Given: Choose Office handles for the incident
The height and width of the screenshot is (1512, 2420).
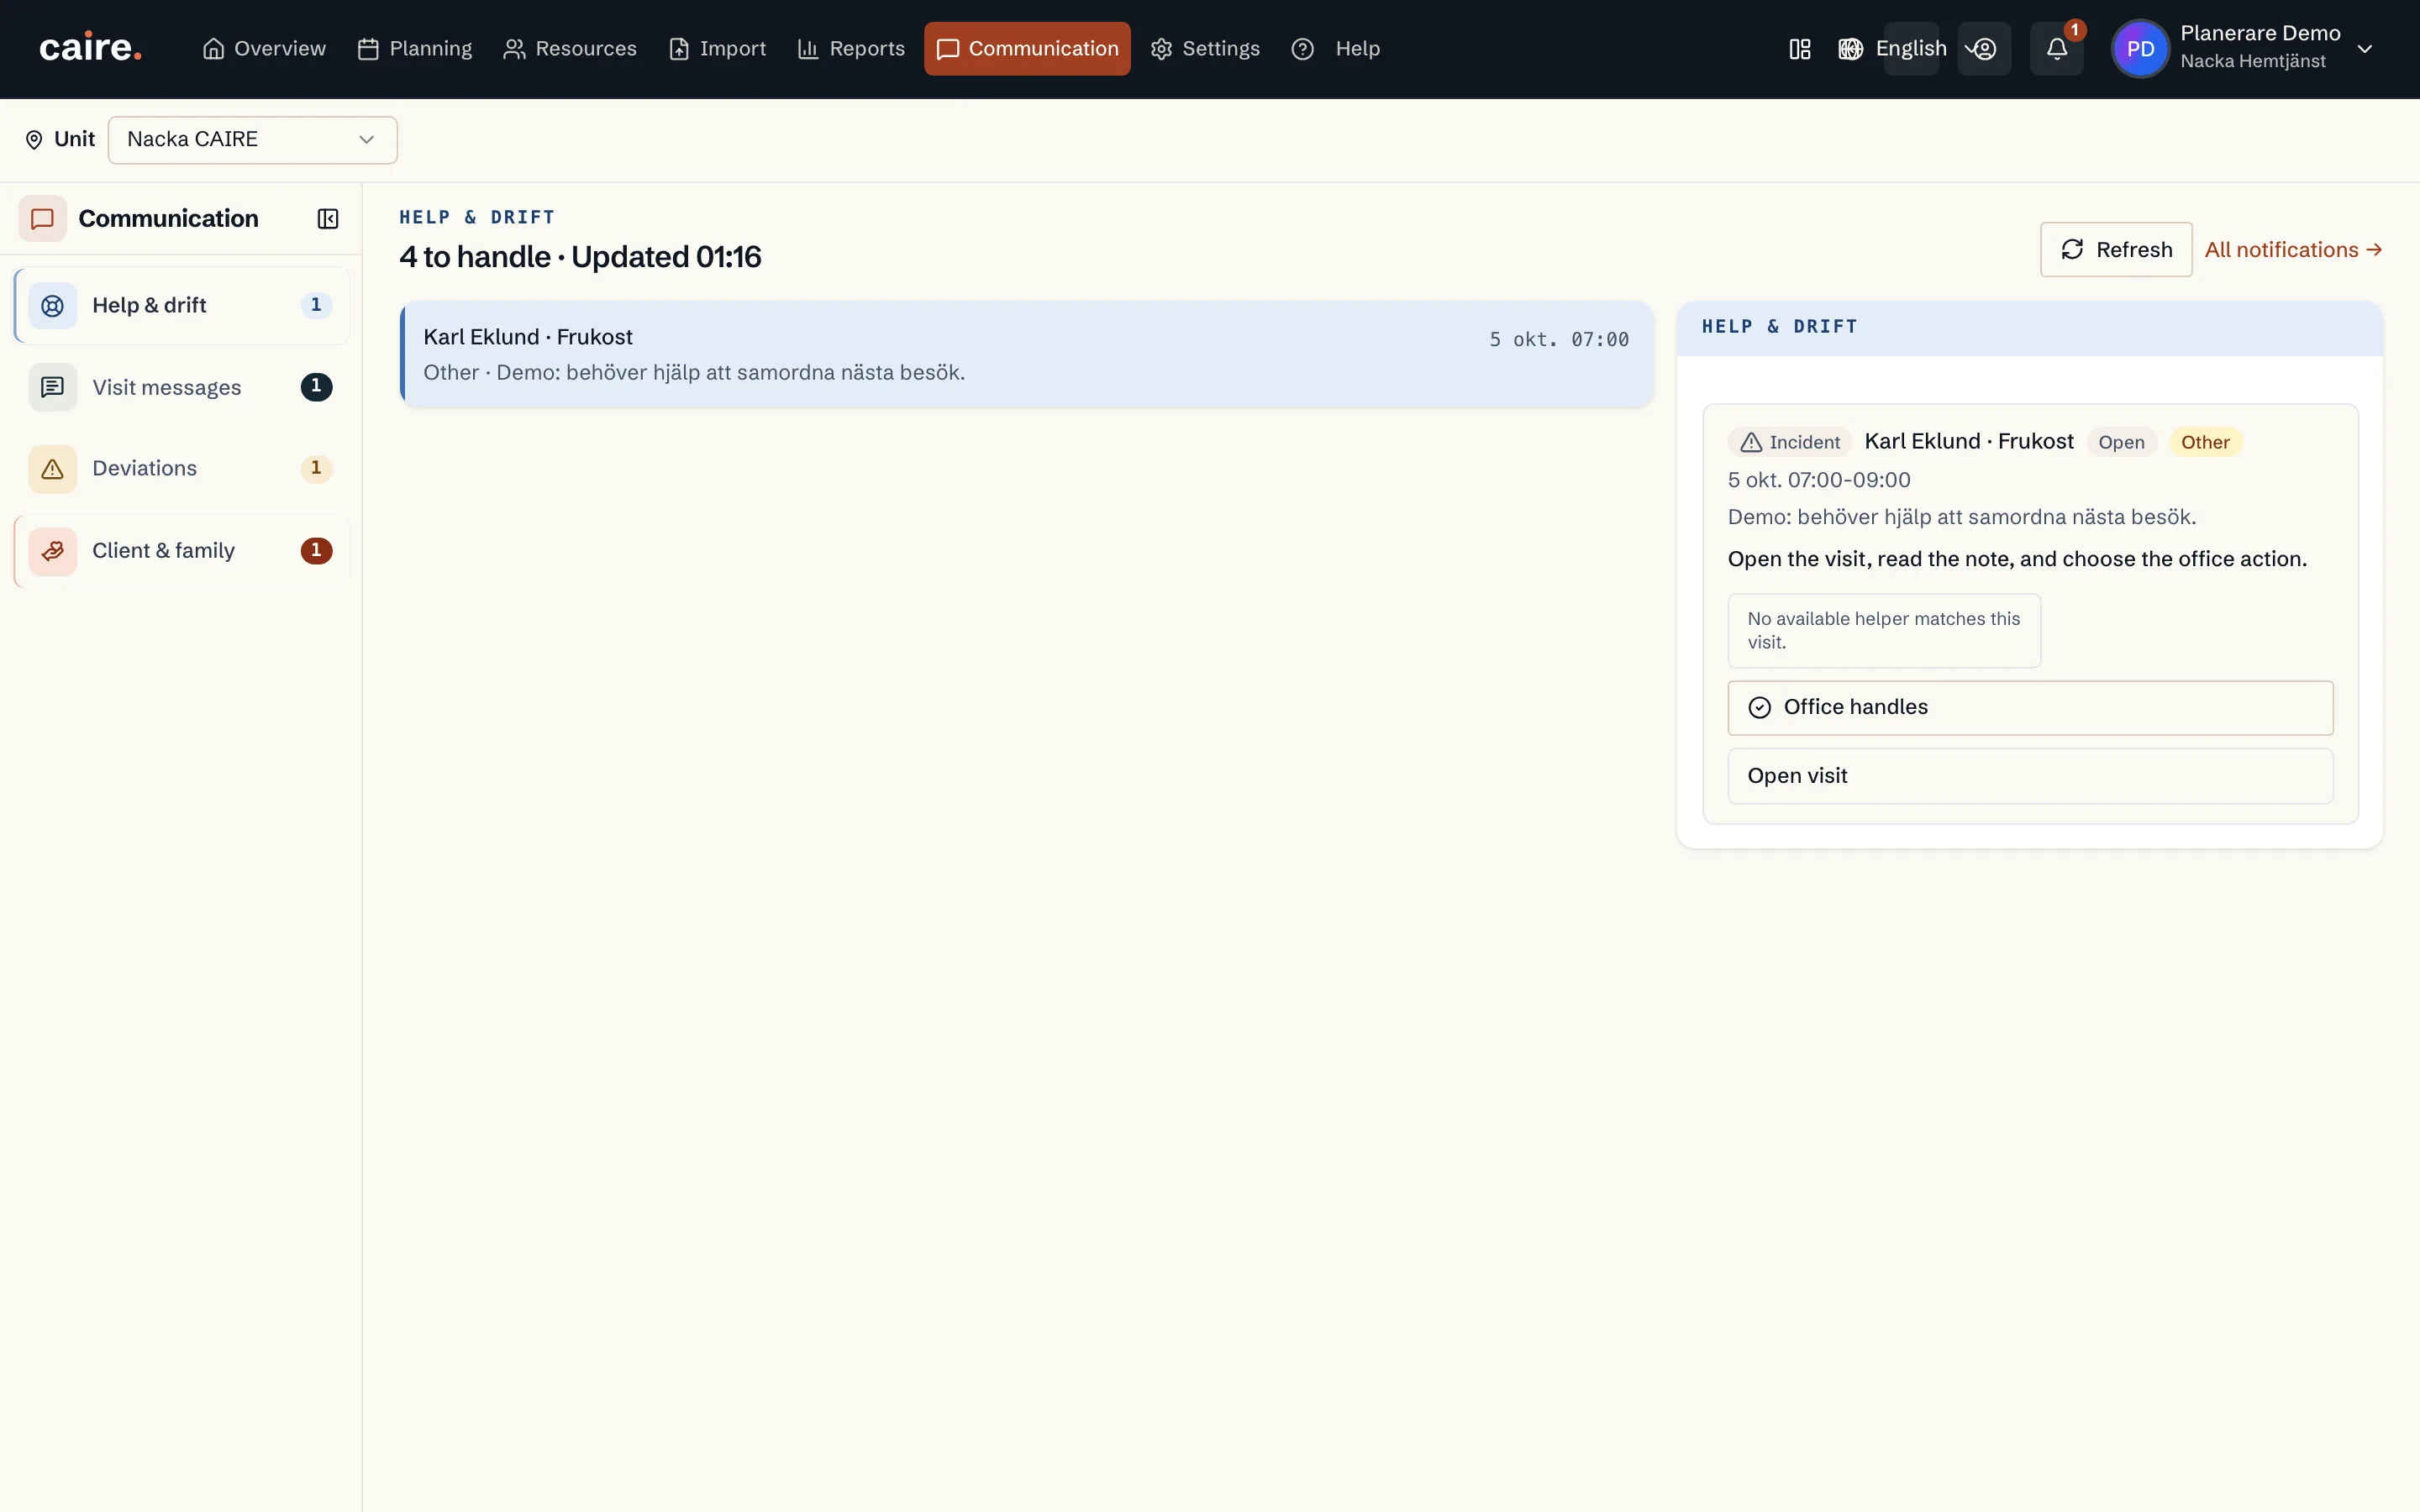Looking at the screenshot, I should [2030, 708].
